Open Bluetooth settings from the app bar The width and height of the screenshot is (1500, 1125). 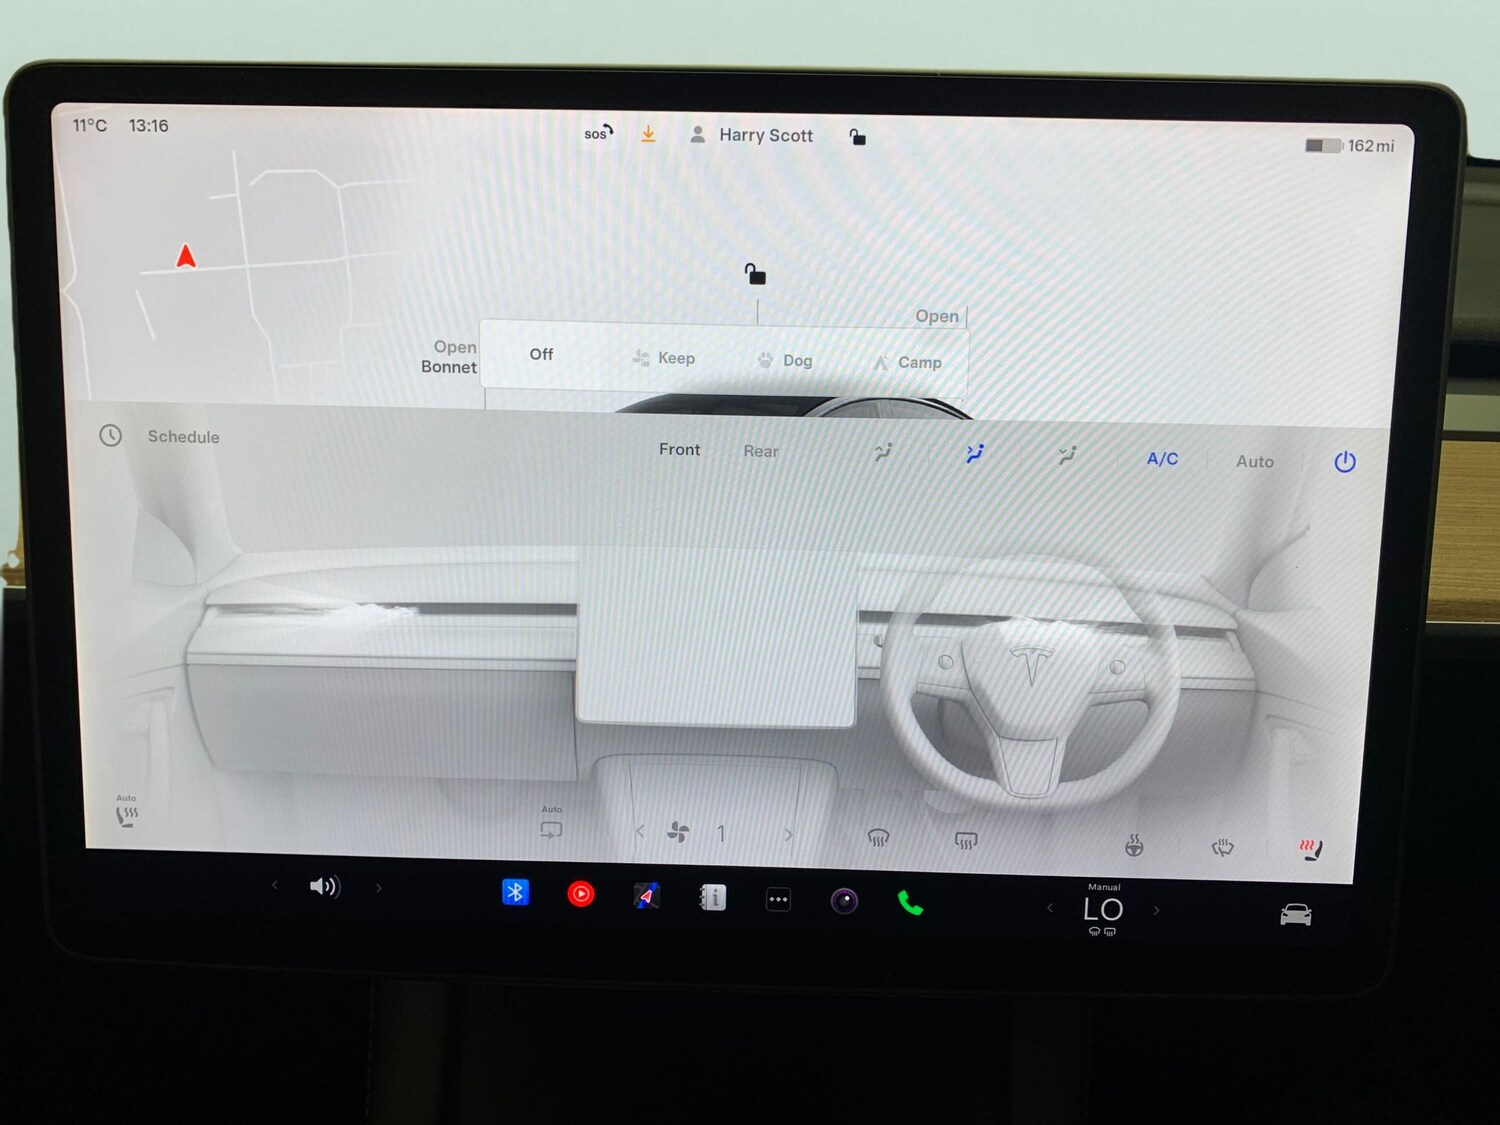[x=515, y=890]
